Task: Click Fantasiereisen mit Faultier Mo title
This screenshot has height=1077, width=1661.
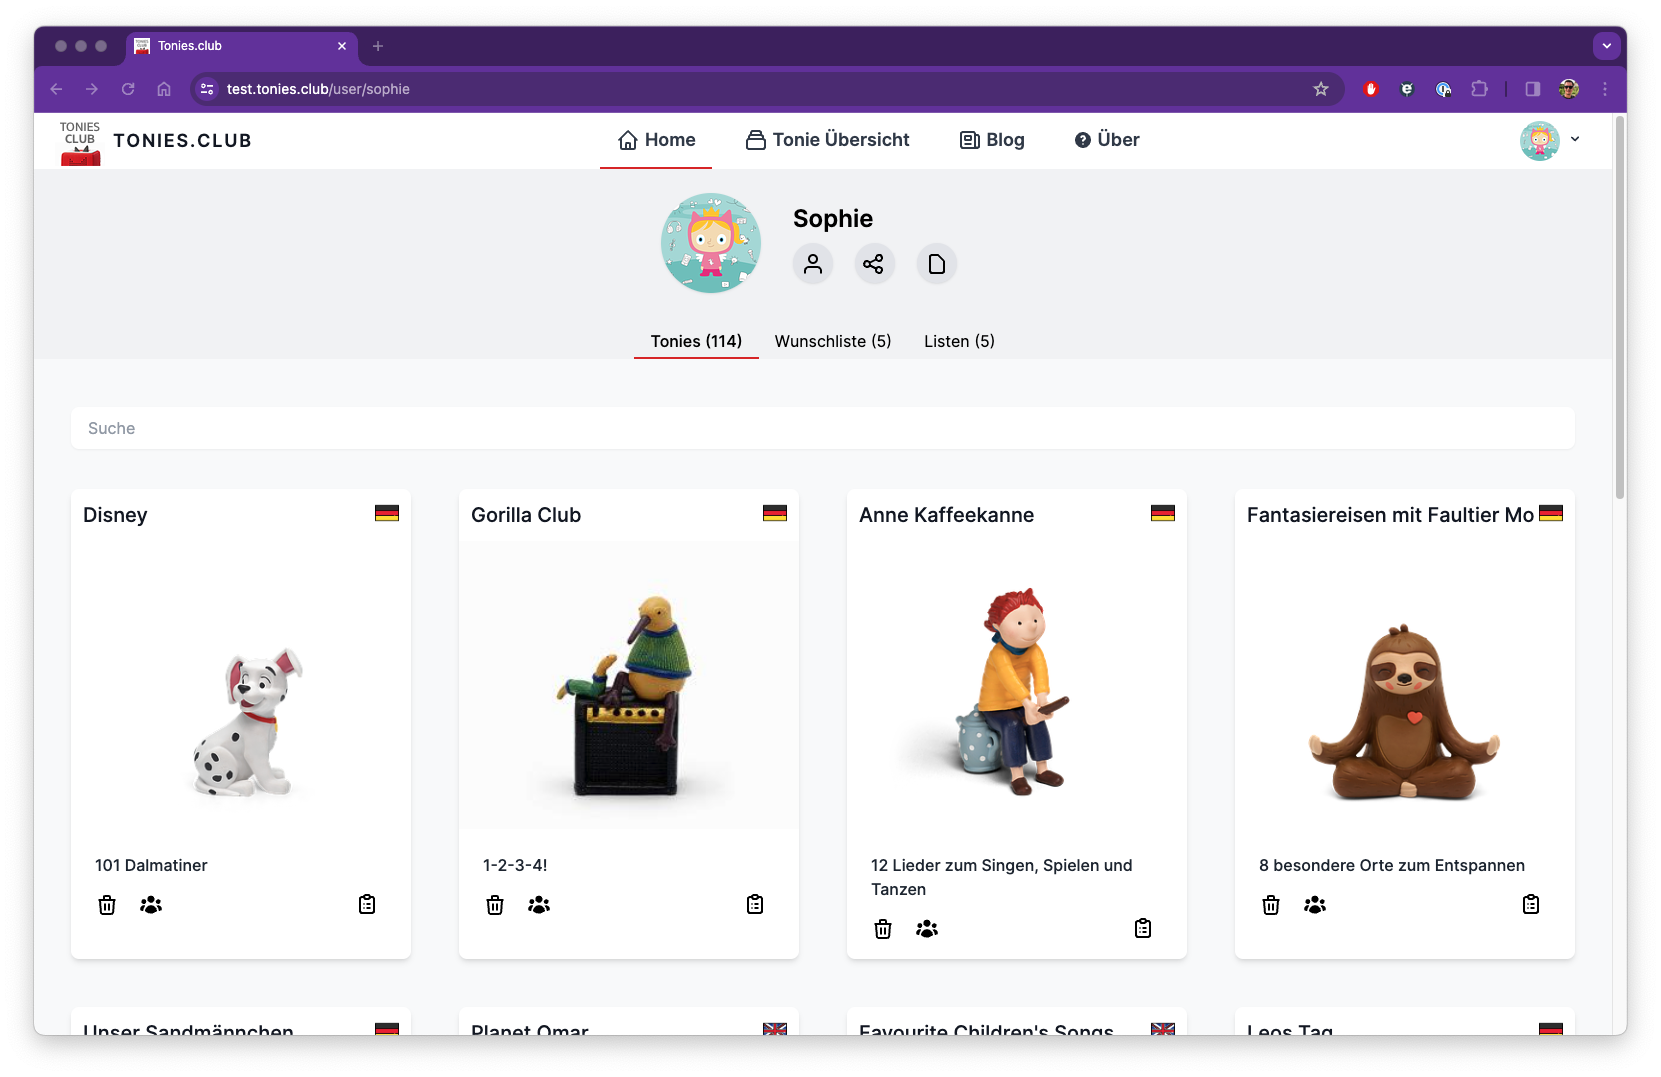Action: point(1390,515)
